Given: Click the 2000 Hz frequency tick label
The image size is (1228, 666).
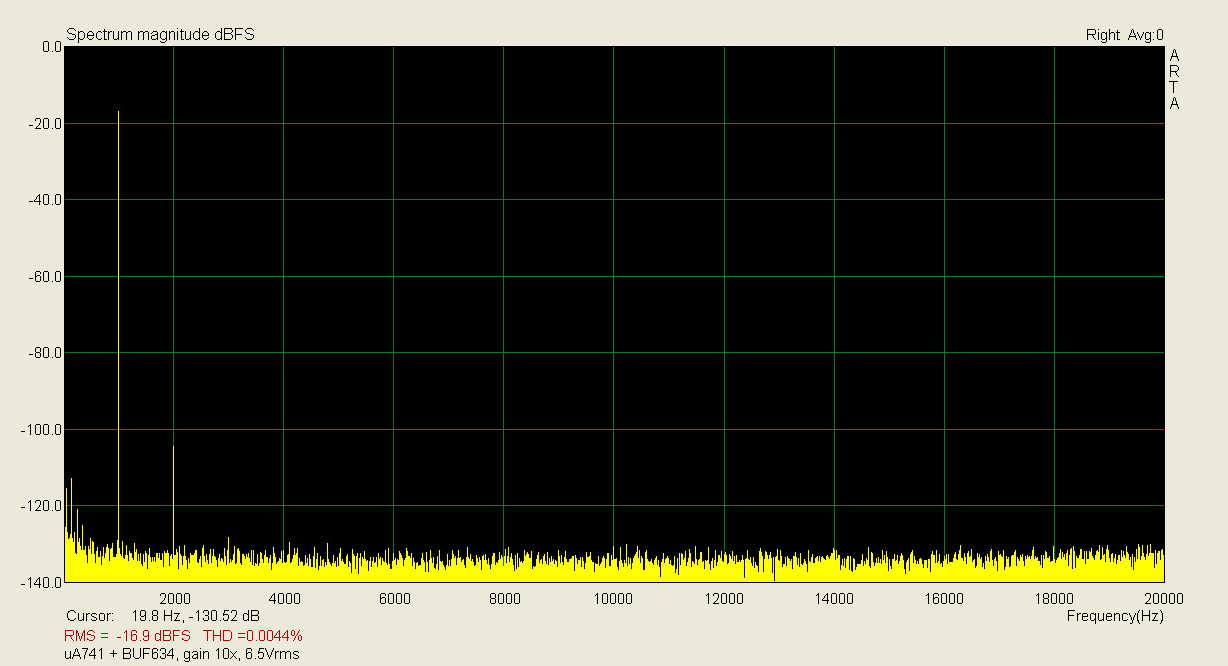Looking at the screenshot, I should pyautogui.click(x=175, y=600).
